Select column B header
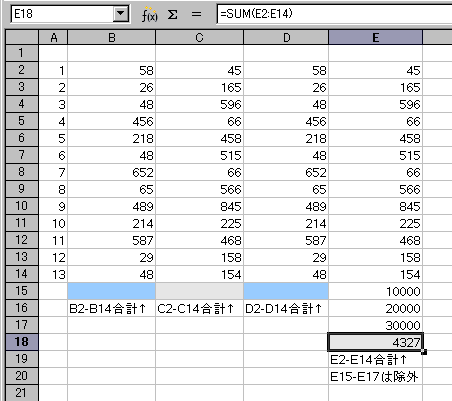Image resolution: width=452 pixels, height=401 pixels. [112, 37]
